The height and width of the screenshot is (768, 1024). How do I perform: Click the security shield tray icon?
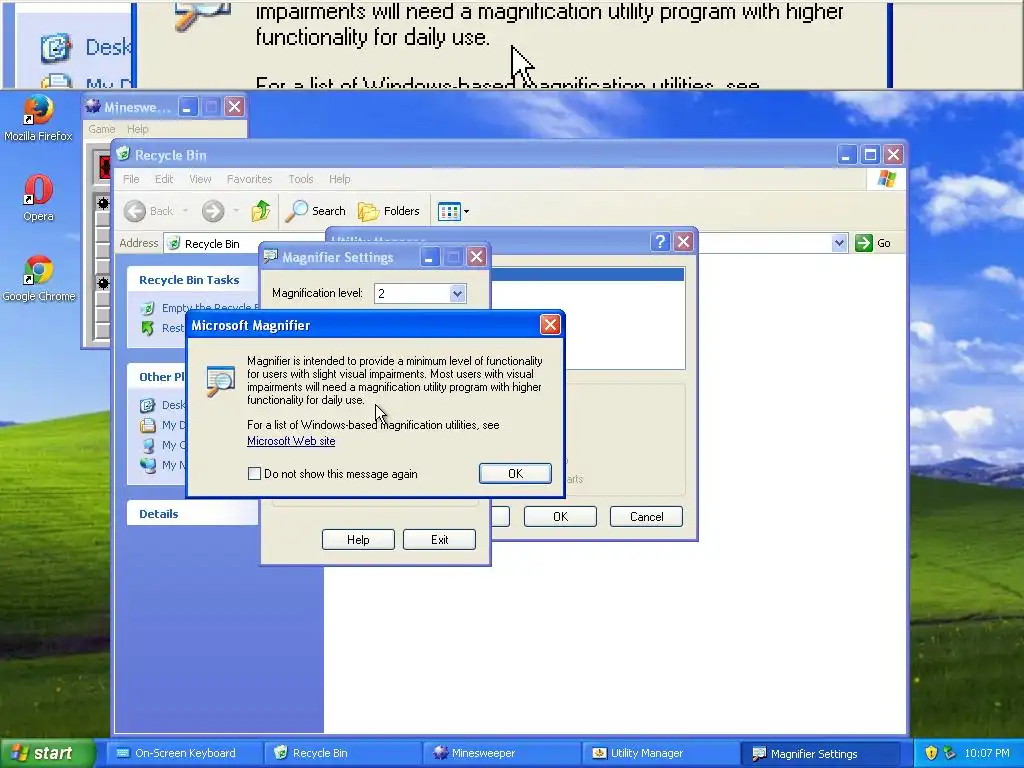(x=931, y=753)
